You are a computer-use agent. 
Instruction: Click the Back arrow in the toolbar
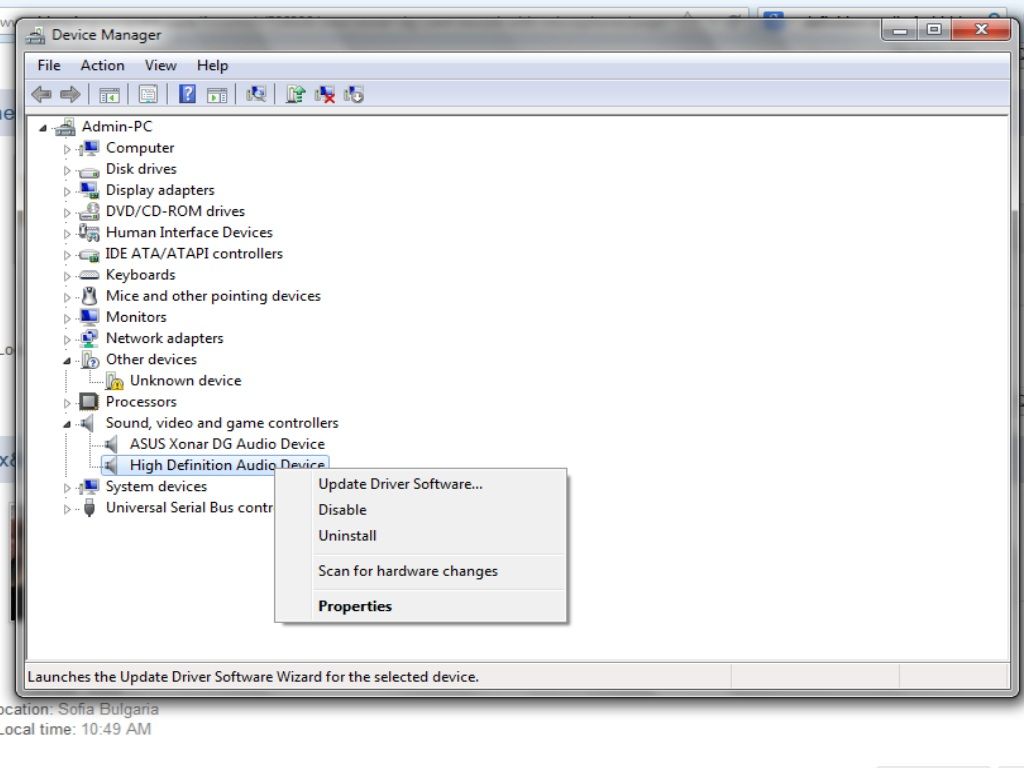click(x=41, y=95)
